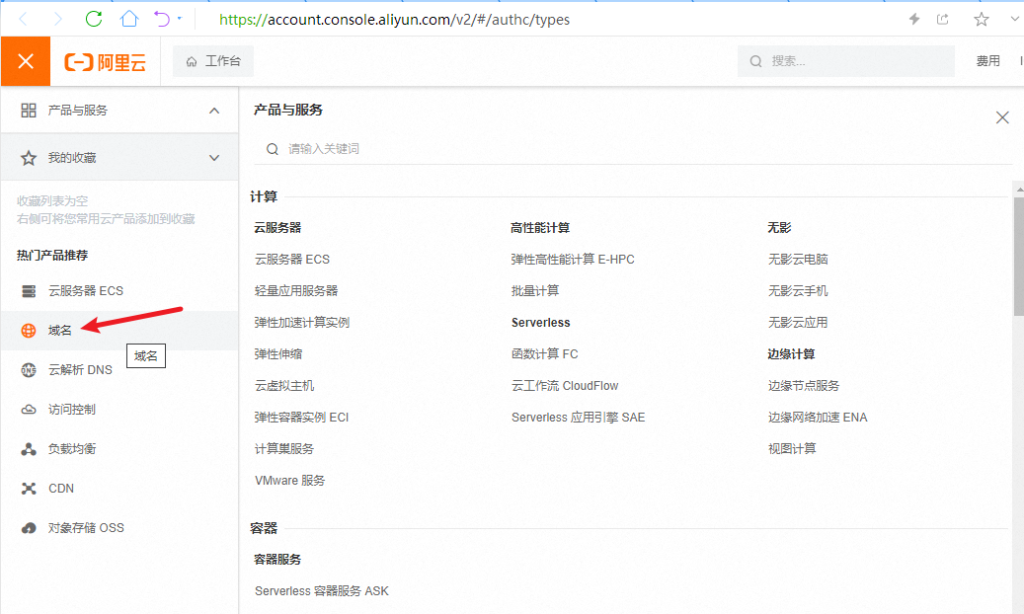Screen dimensions: 1024x614
Task: Open the 云服务器 ECS product link
Action: tap(292, 259)
